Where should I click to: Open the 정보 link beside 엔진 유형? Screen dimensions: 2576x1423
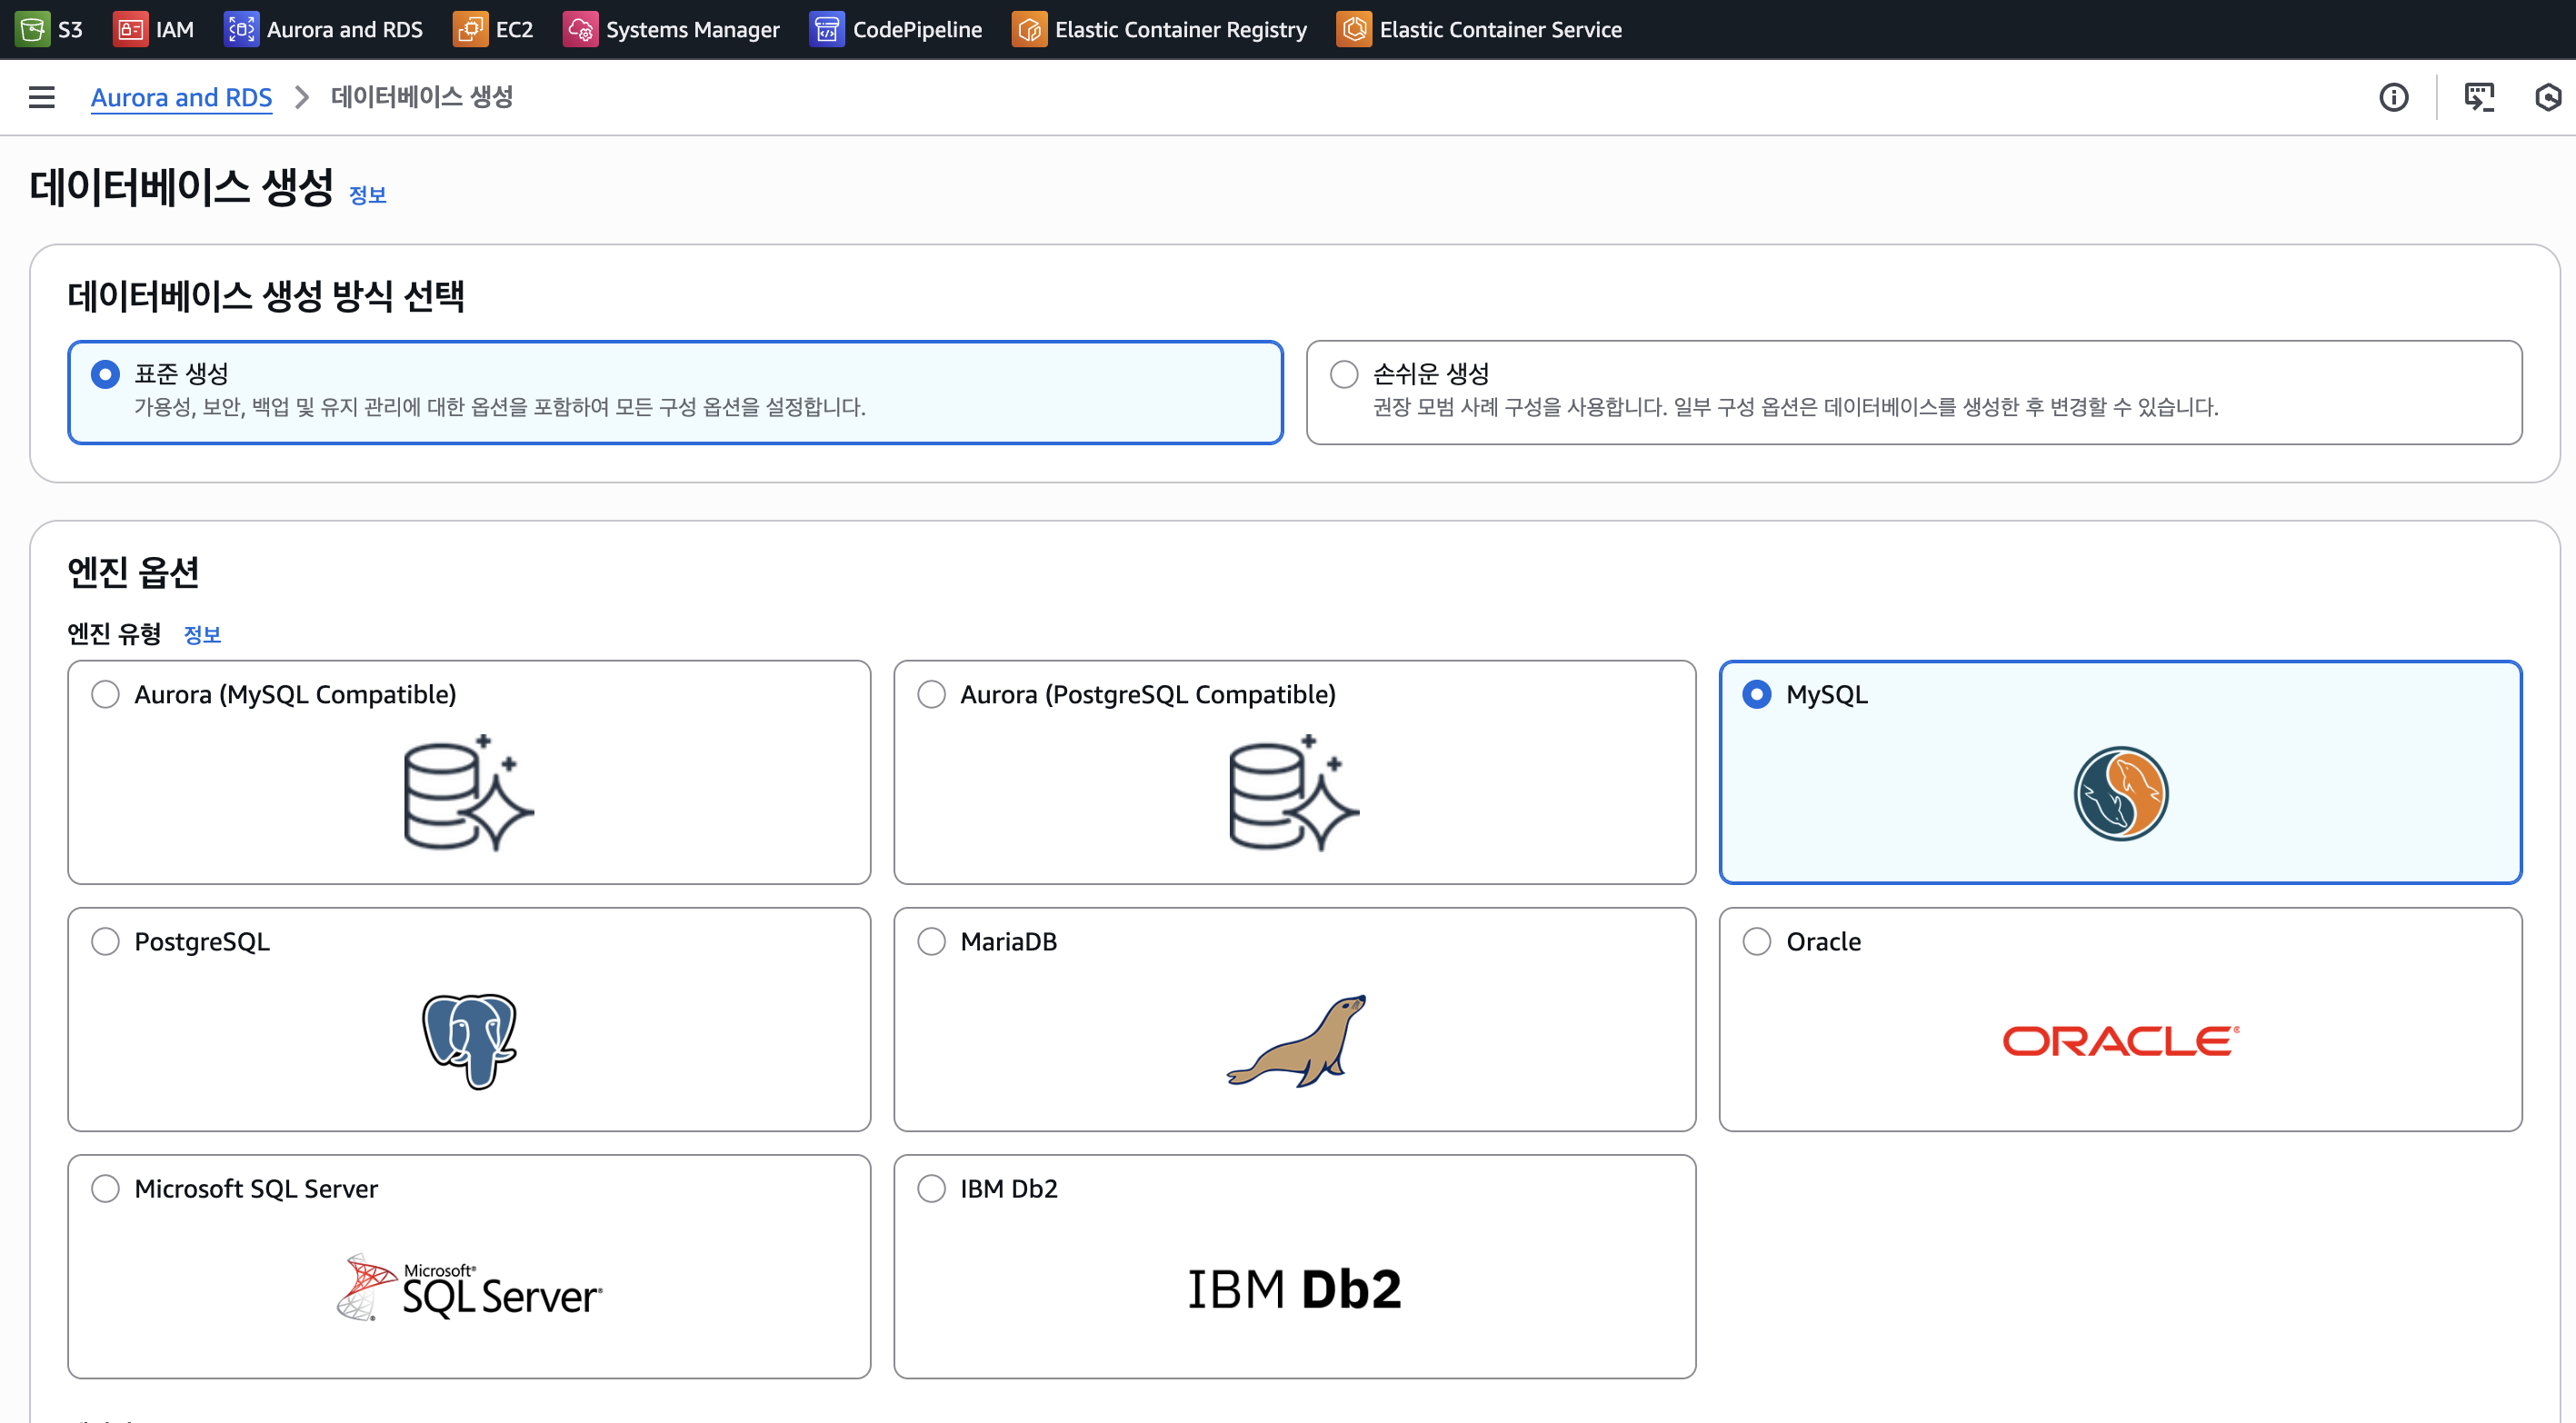(x=202, y=634)
